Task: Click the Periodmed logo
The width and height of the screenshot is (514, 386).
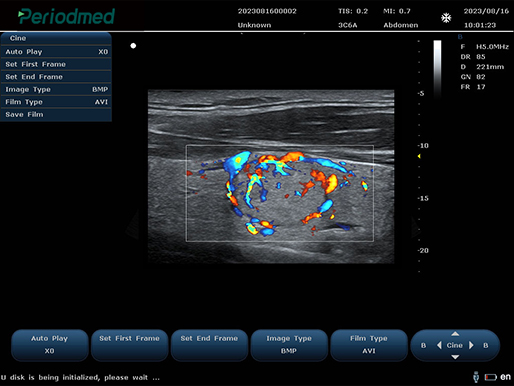Action: [66, 16]
